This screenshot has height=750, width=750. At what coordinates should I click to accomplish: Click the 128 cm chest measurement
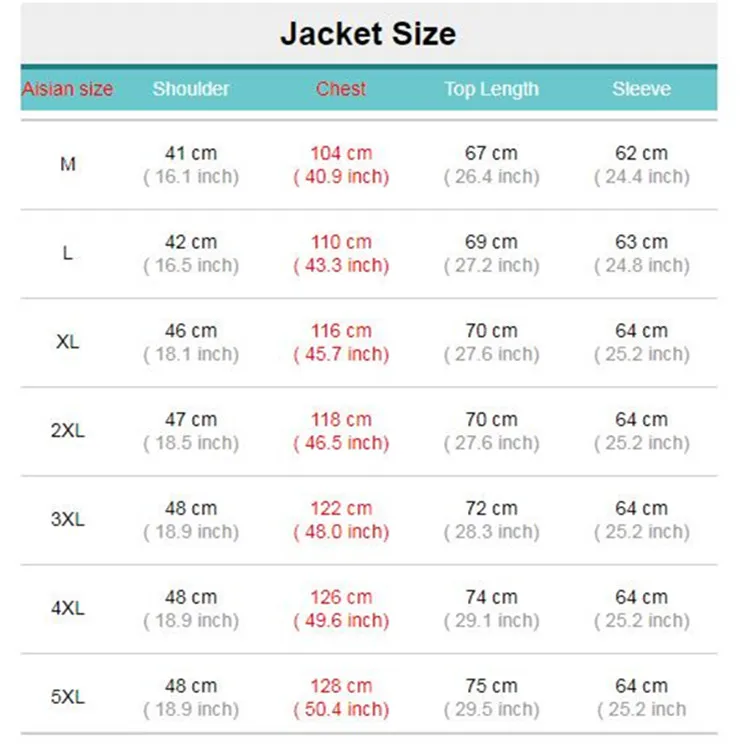click(341, 686)
